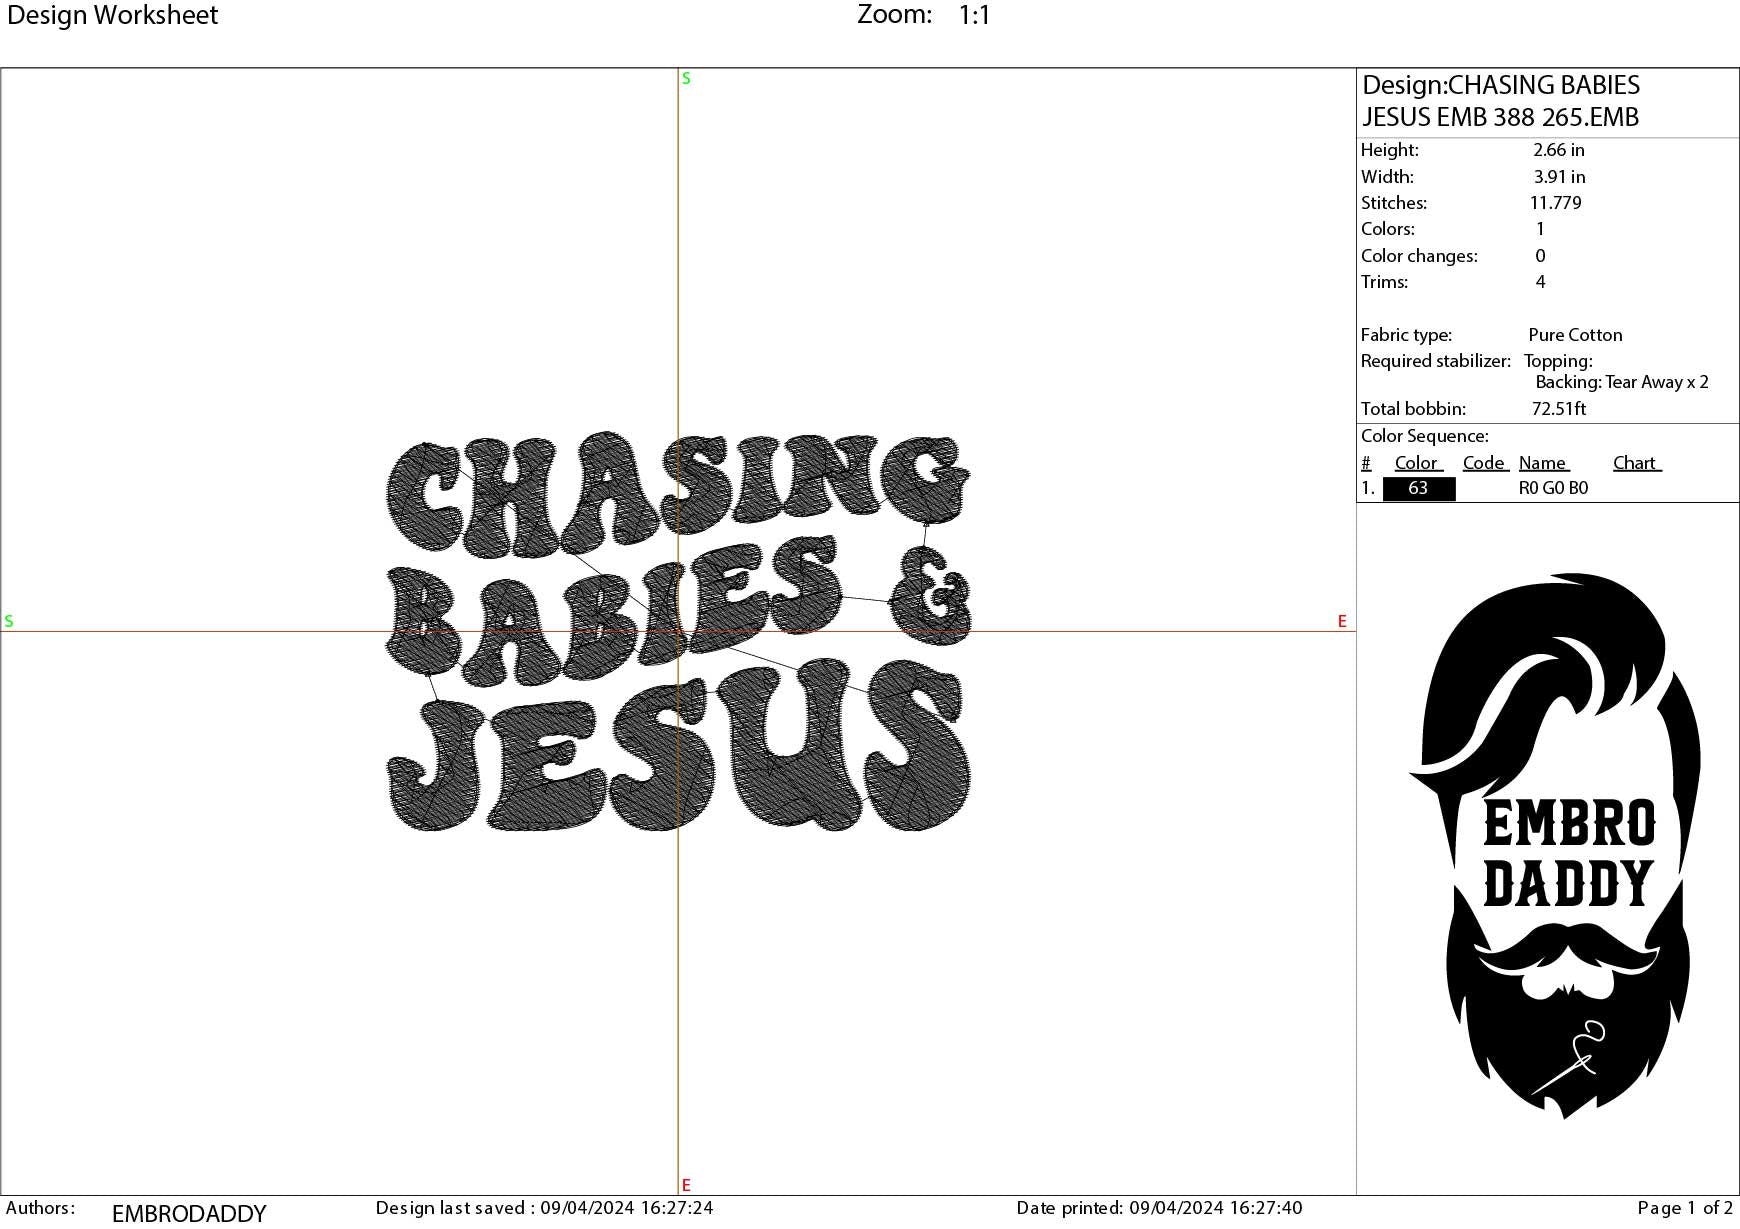Click the Fabric type Pure Cotton
The image size is (1740, 1229).
1575,335
